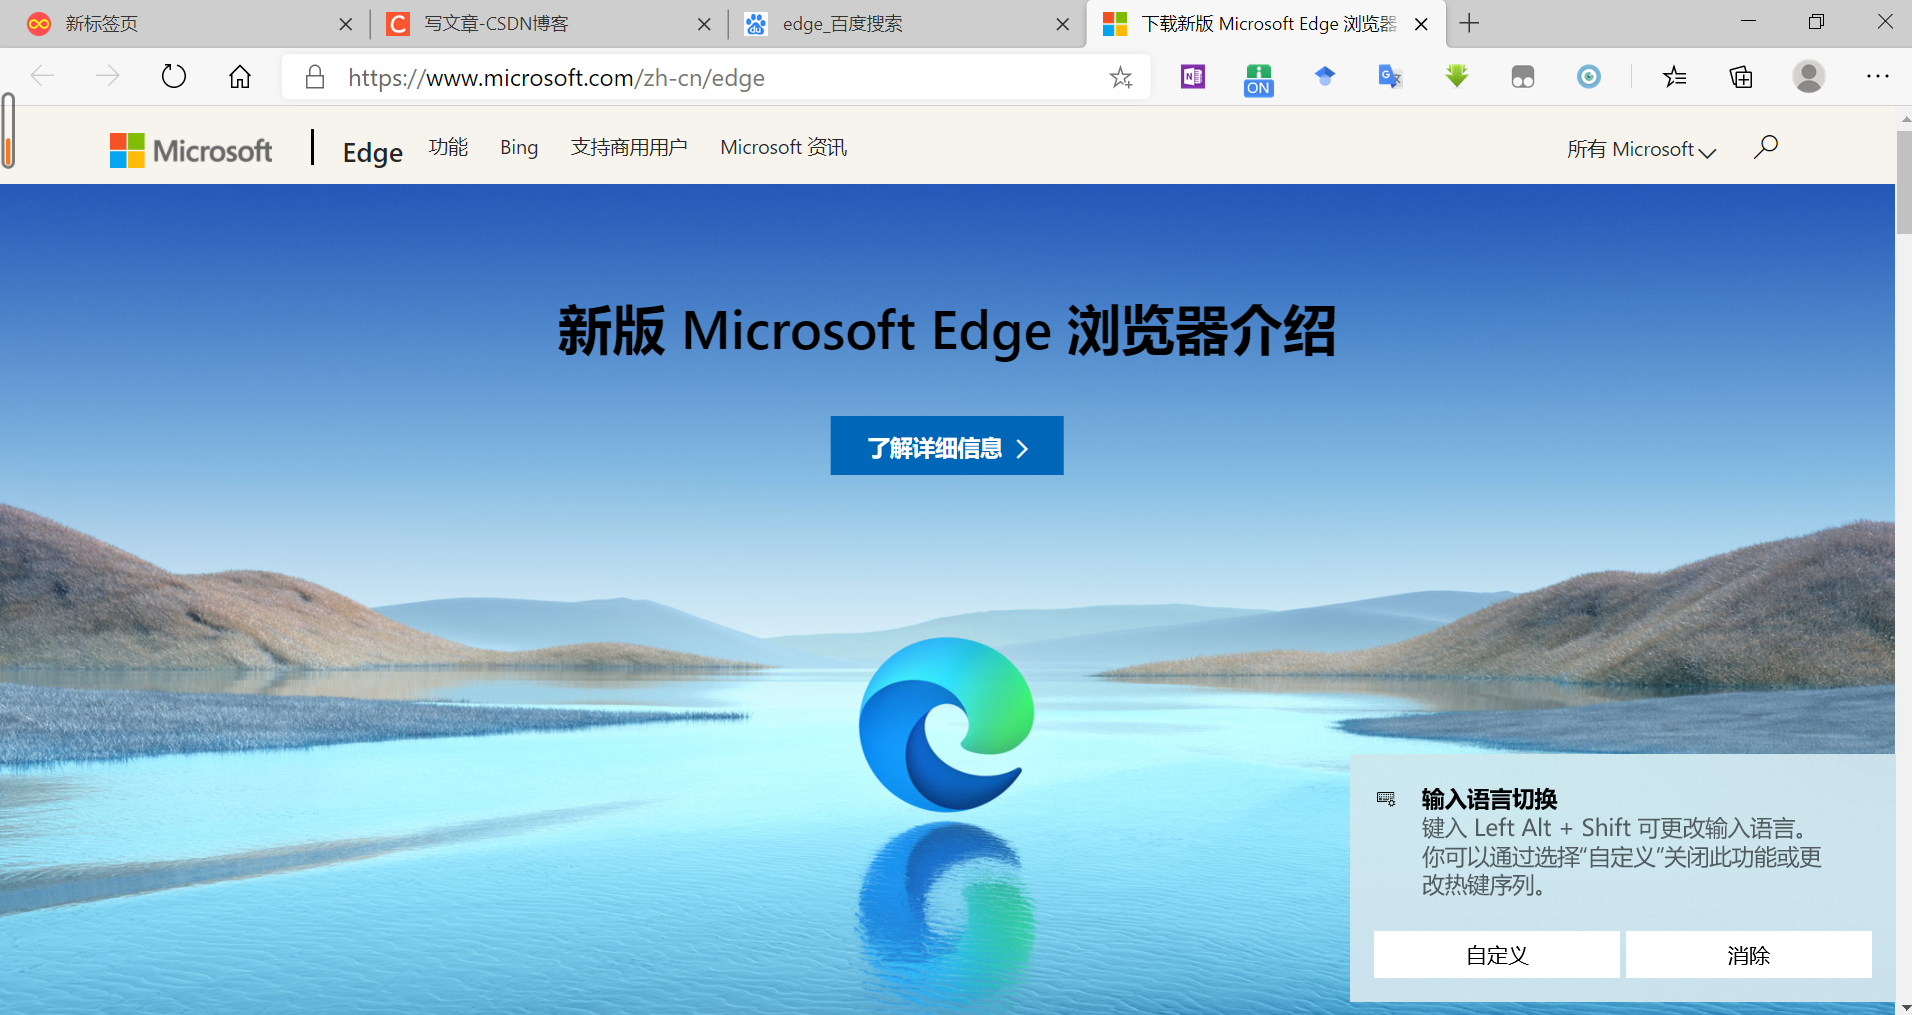The image size is (1912, 1015).
Task: Click the Google Translate extension icon
Action: coord(1389,76)
